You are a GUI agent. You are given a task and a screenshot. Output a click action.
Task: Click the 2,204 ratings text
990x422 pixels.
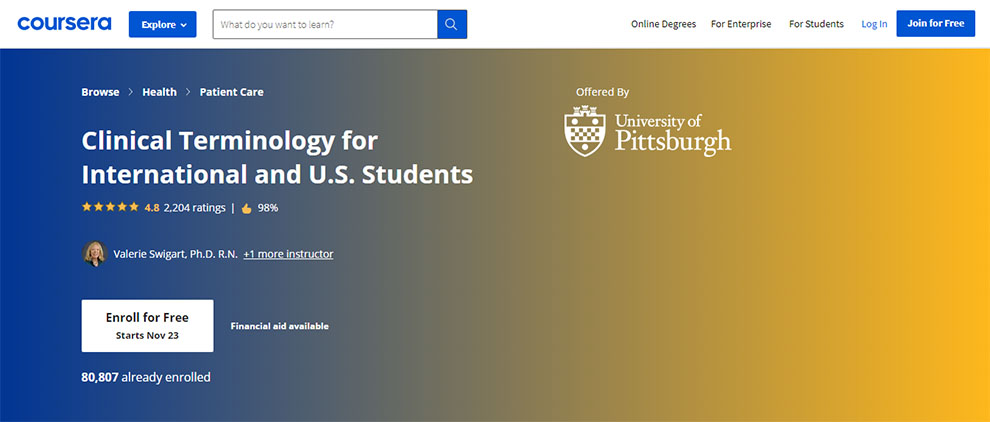[194, 208]
